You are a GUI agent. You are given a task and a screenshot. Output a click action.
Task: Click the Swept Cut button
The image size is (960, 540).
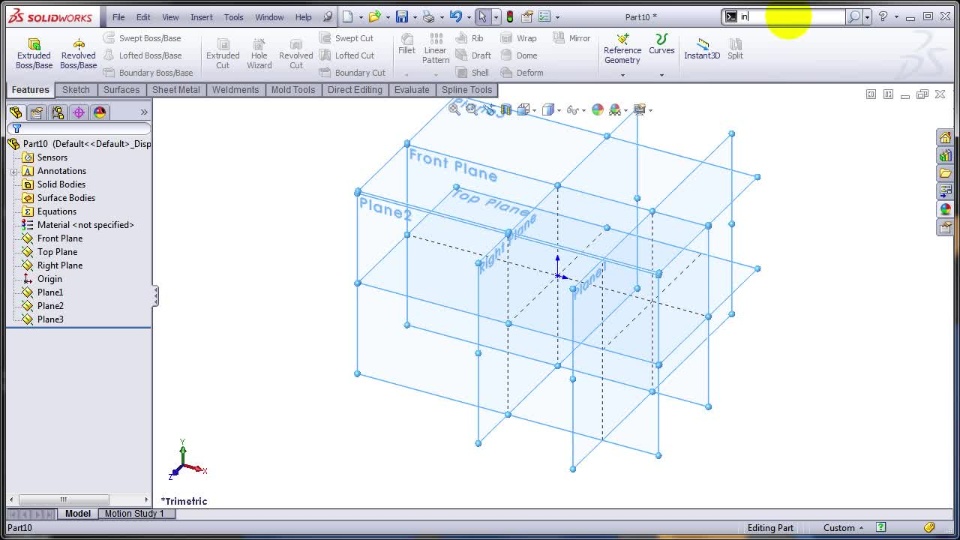347,38
